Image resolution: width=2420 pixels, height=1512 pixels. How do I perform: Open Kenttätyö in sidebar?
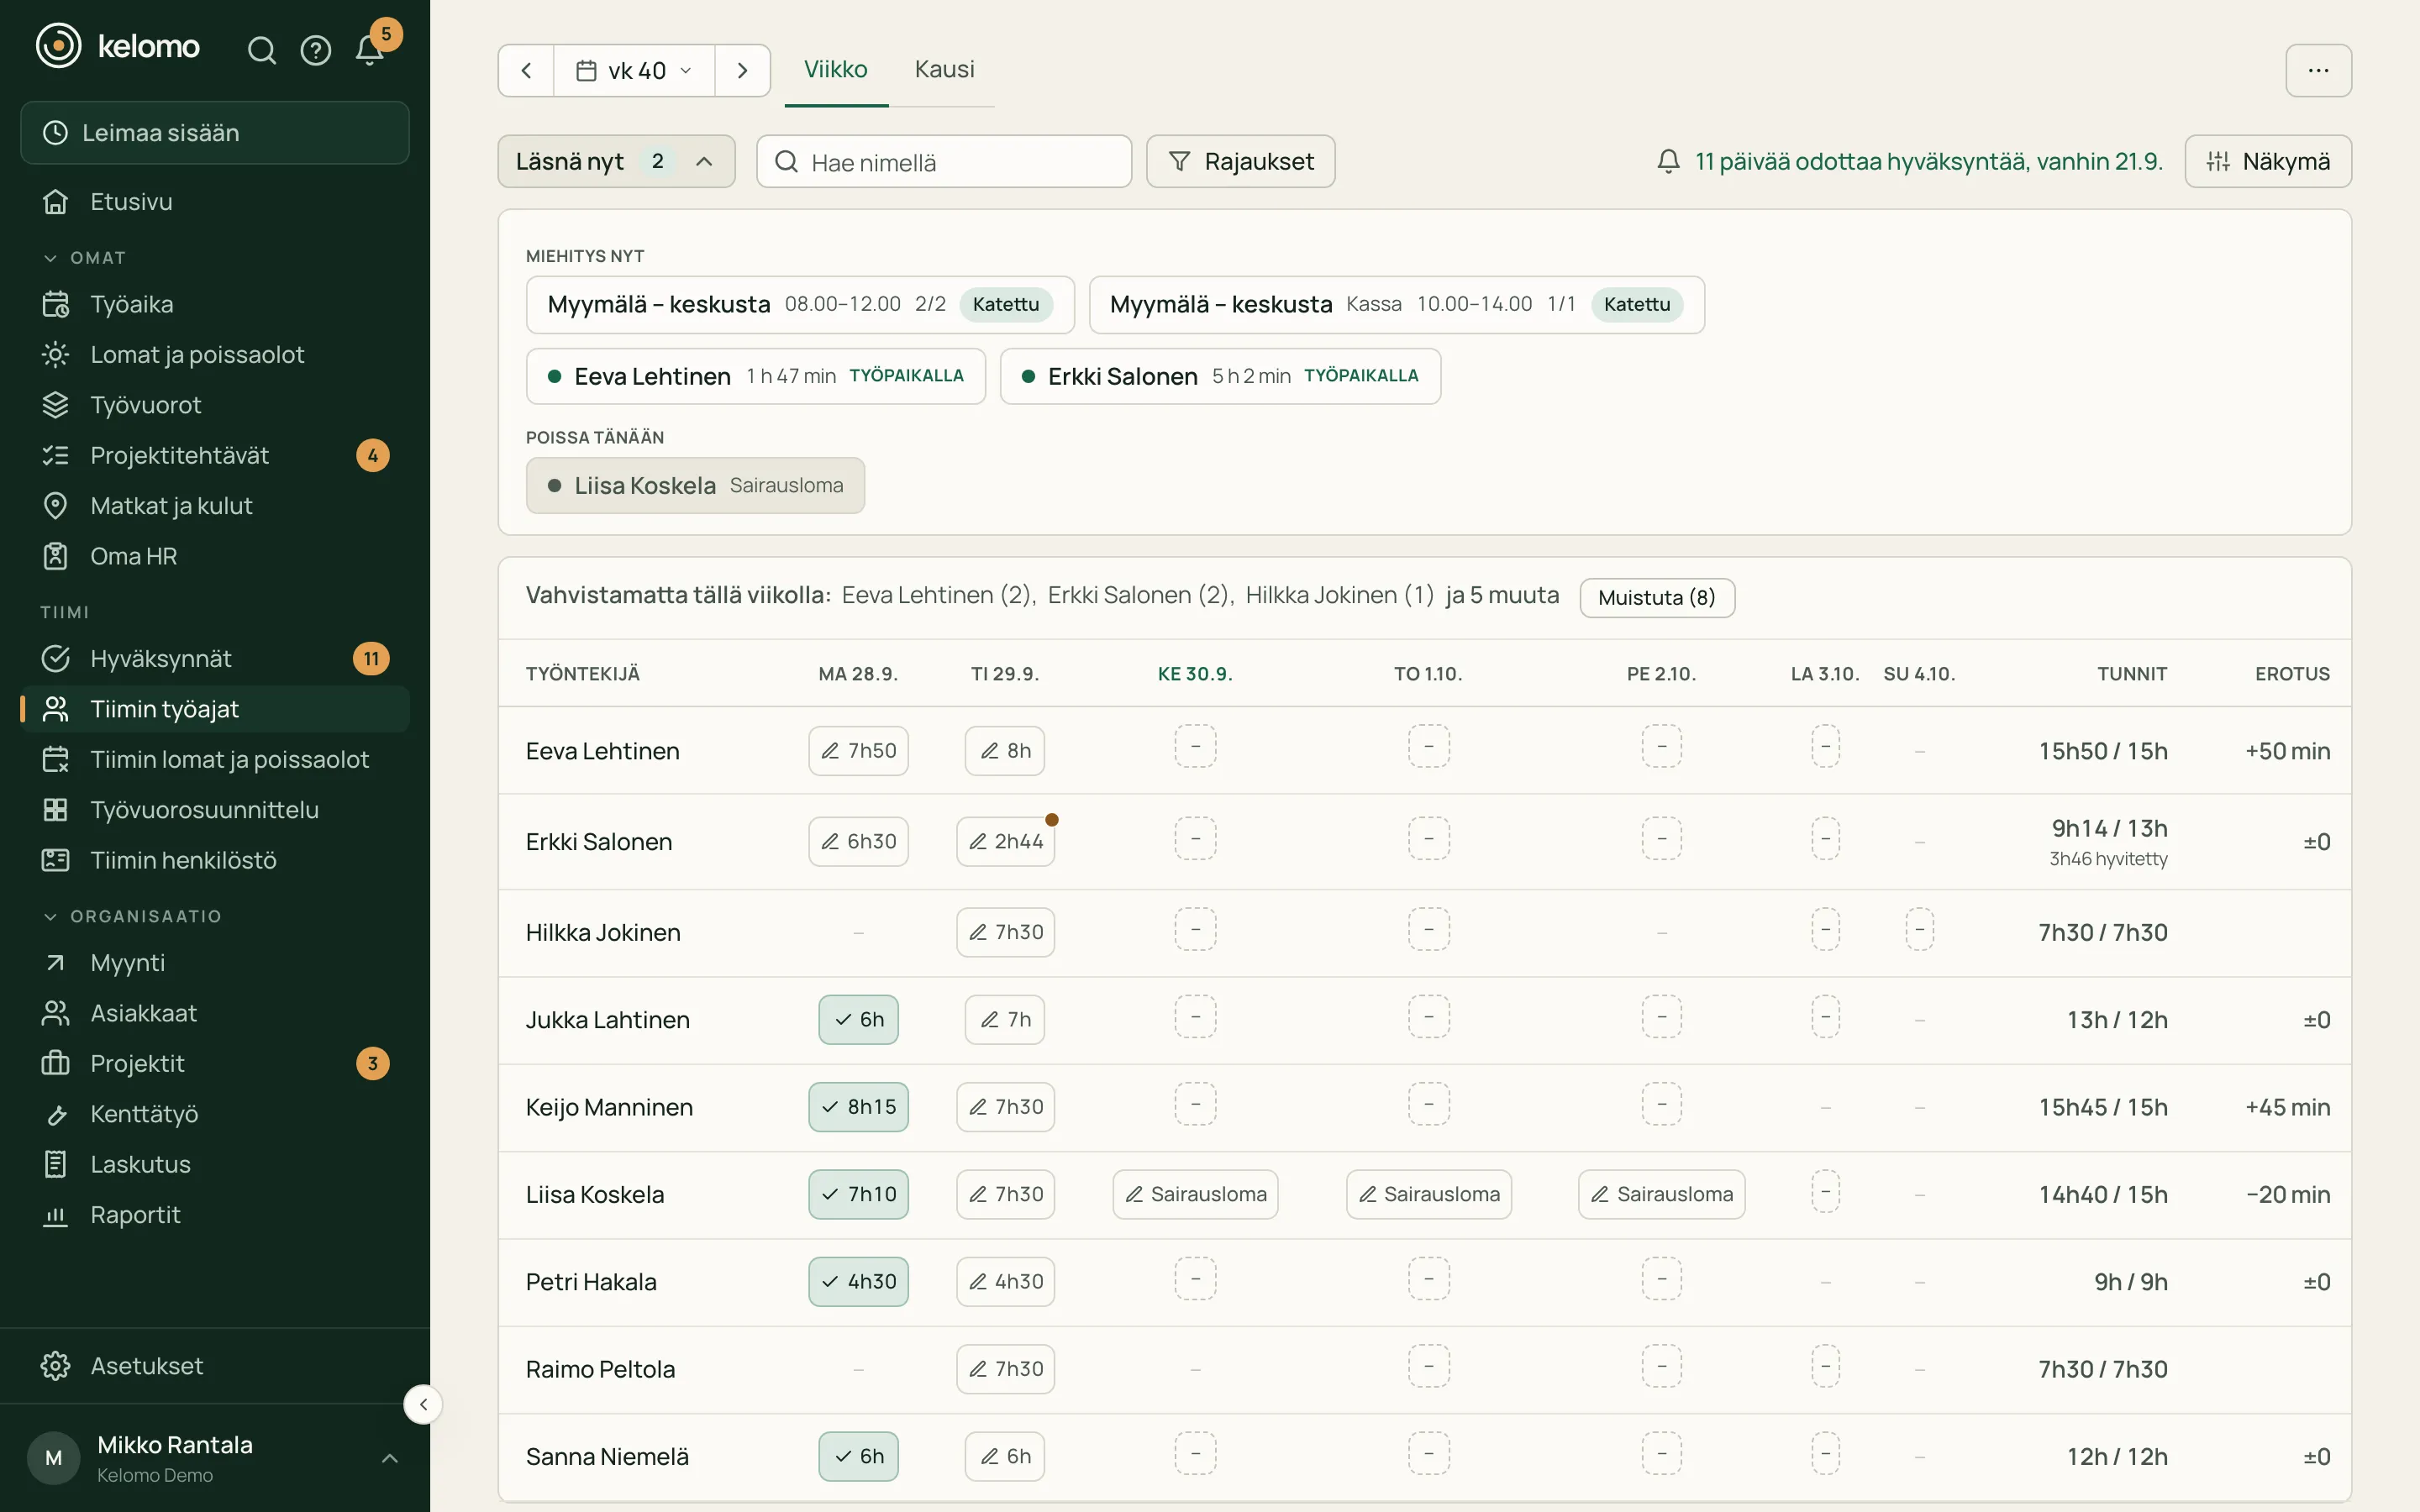coord(215,1113)
